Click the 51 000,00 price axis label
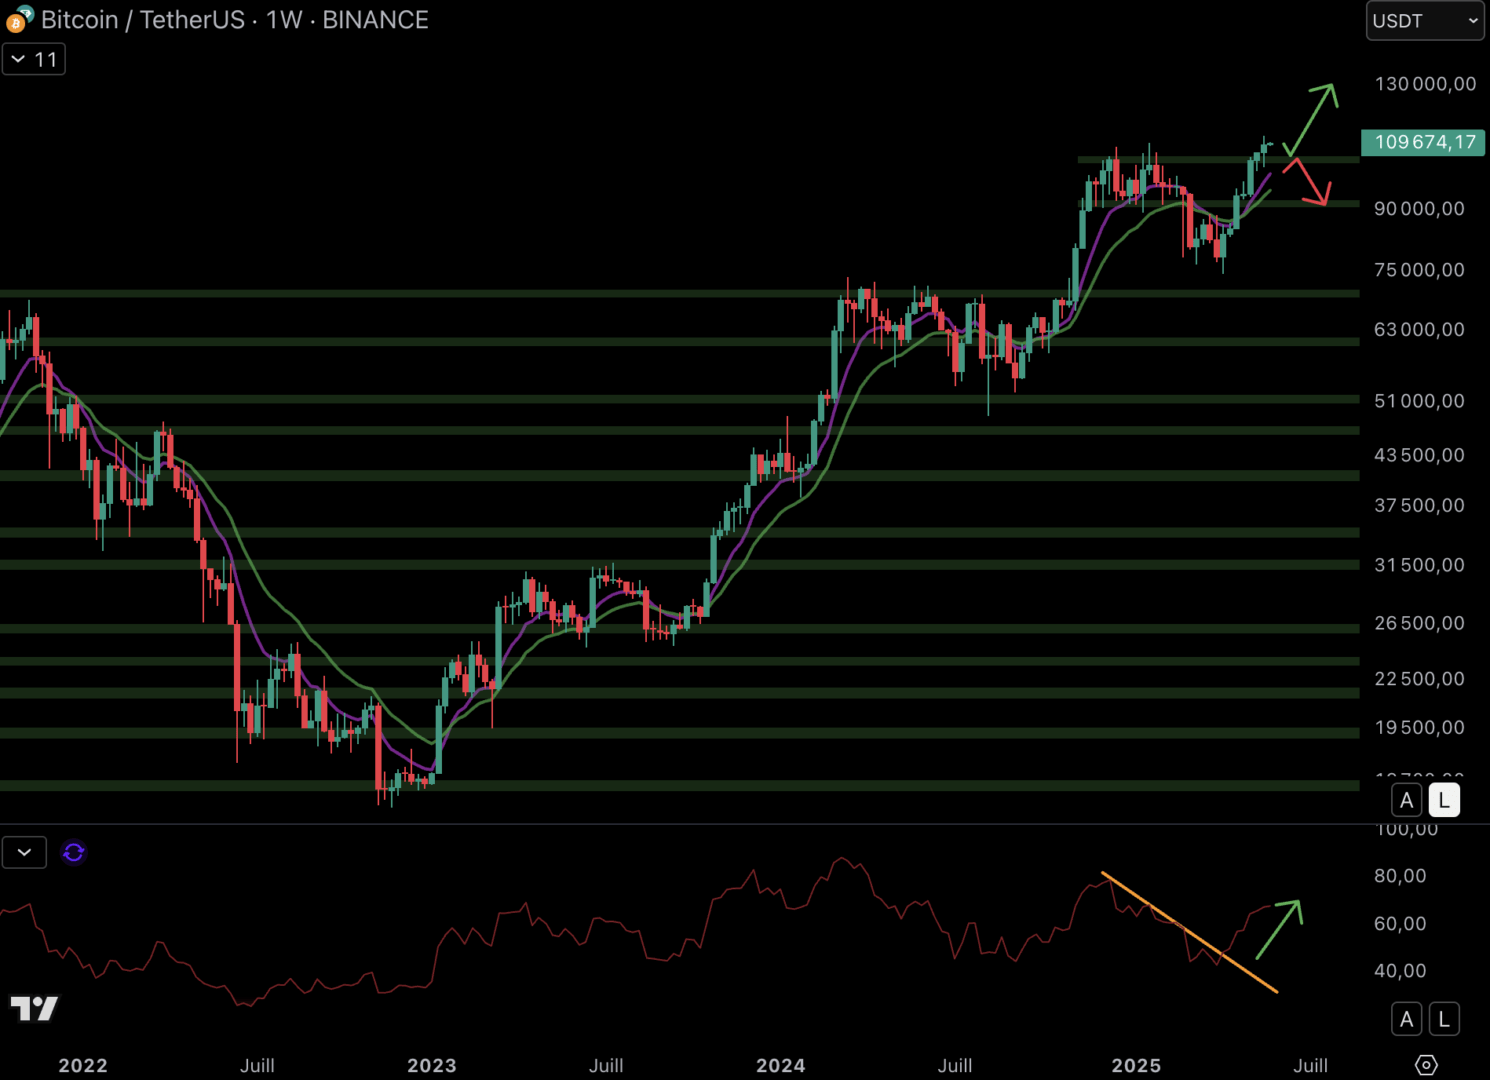This screenshot has width=1490, height=1080. pyautogui.click(x=1419, y=401)
